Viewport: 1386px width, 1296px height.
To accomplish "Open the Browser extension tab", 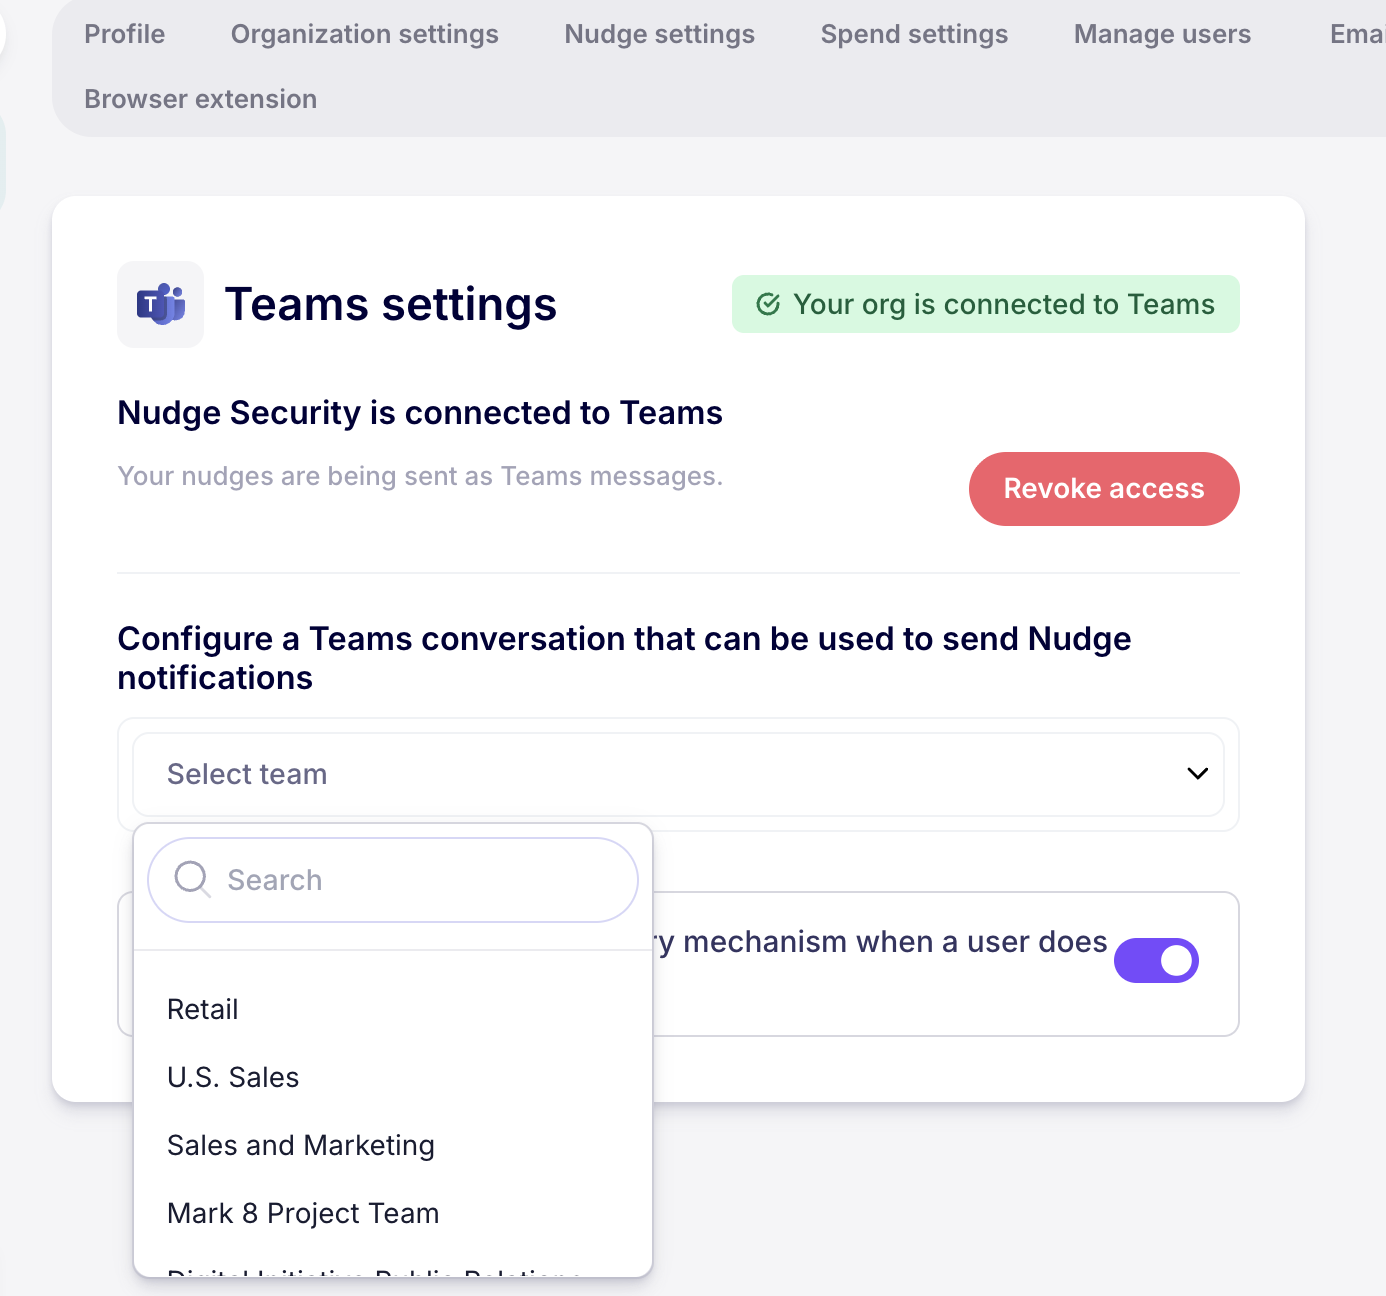I will [200, 99].
